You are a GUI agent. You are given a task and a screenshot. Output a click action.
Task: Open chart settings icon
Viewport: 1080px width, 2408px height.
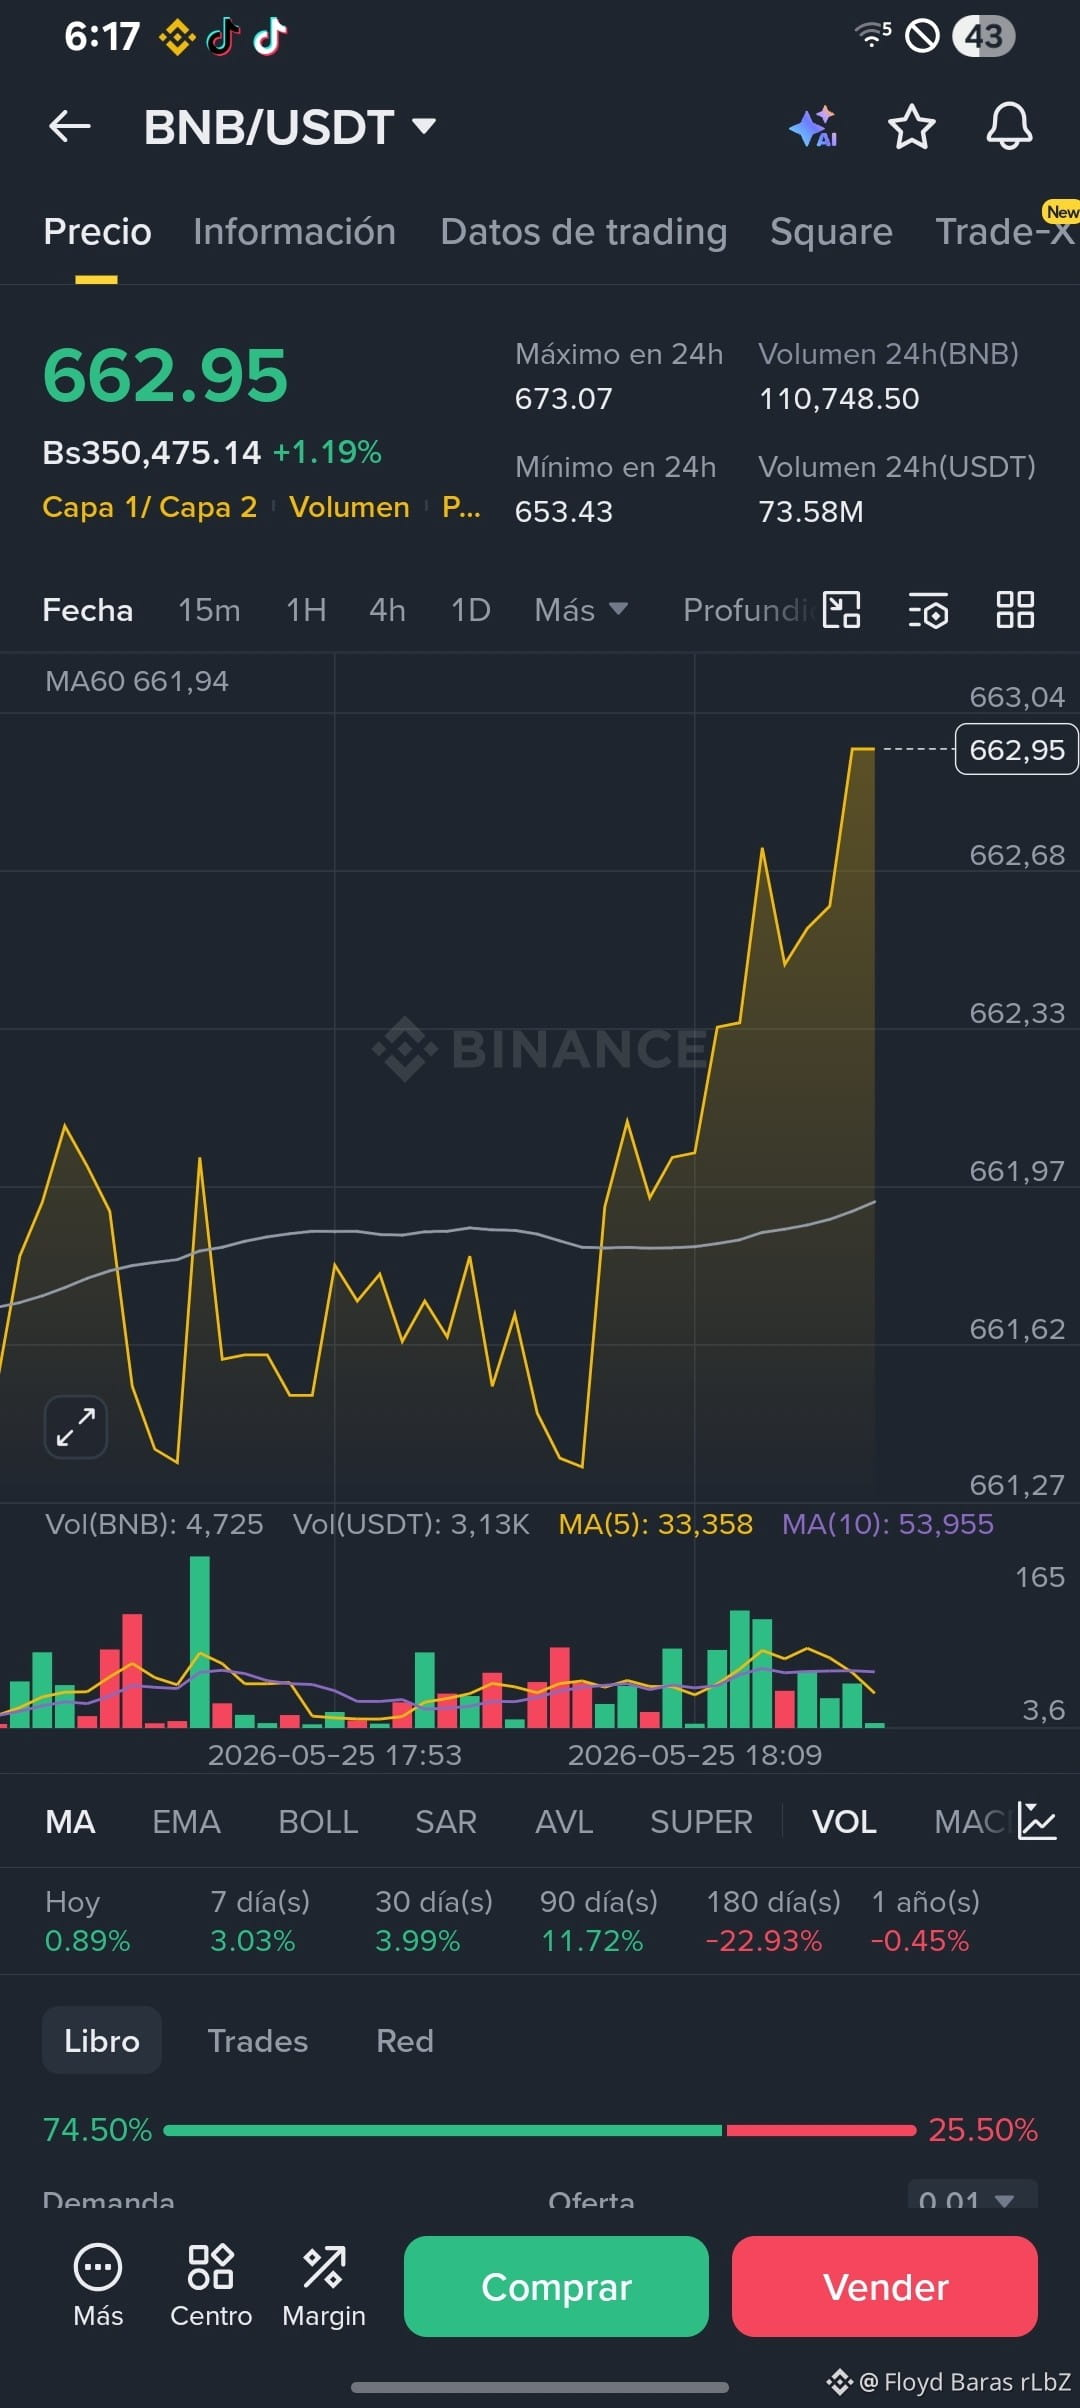[x=928, y=609]
